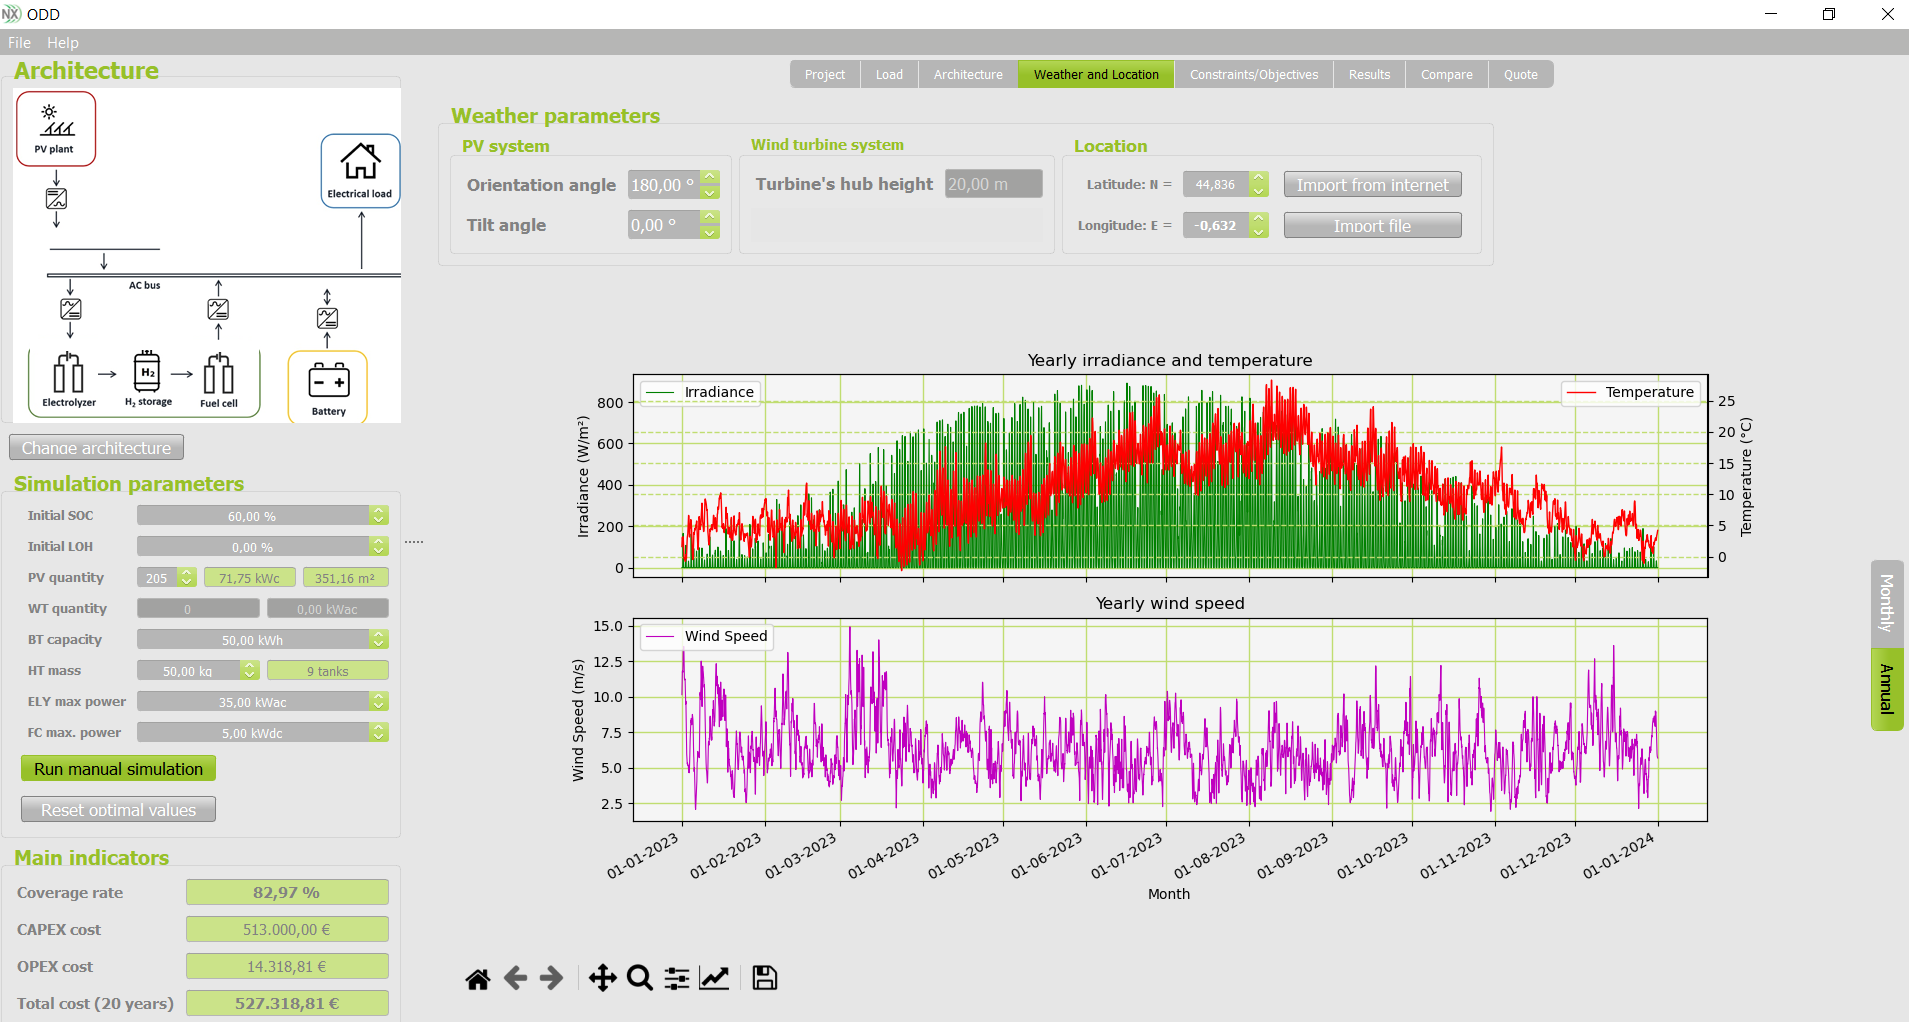The image size is (1909, 1022).
Task: Open the File menu
Action: pyautogui.click(x=19, y=43)
